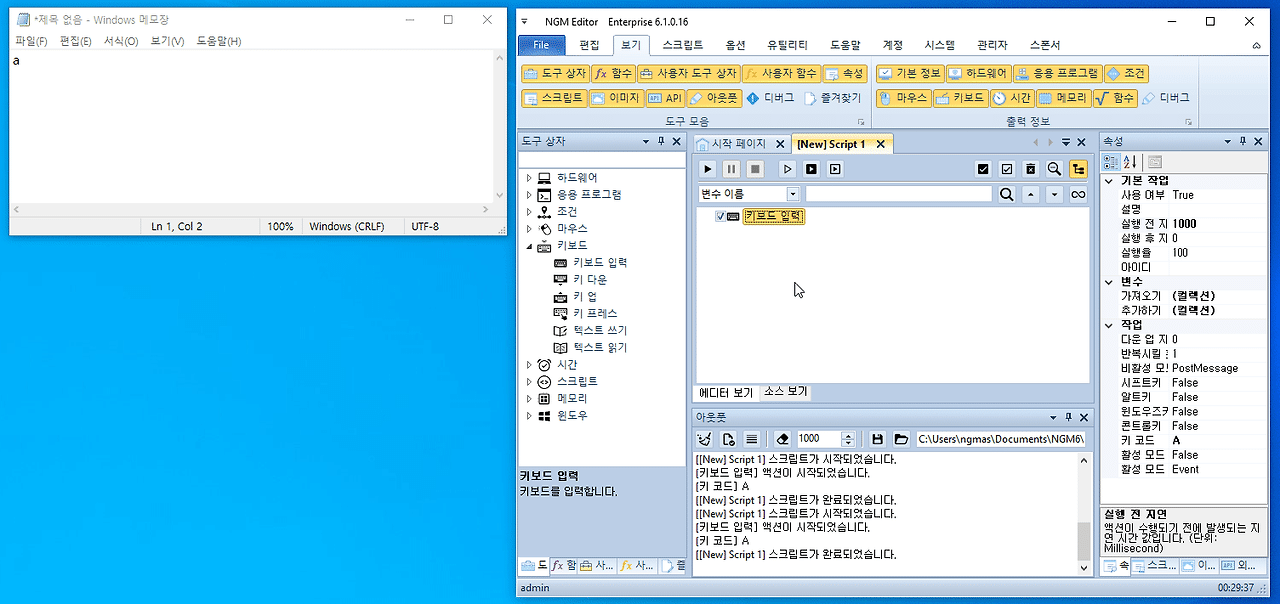This screenshot has height=604, width=1280.
Task: Select the 키보드 입력 action in script
Action: [774, 216]
